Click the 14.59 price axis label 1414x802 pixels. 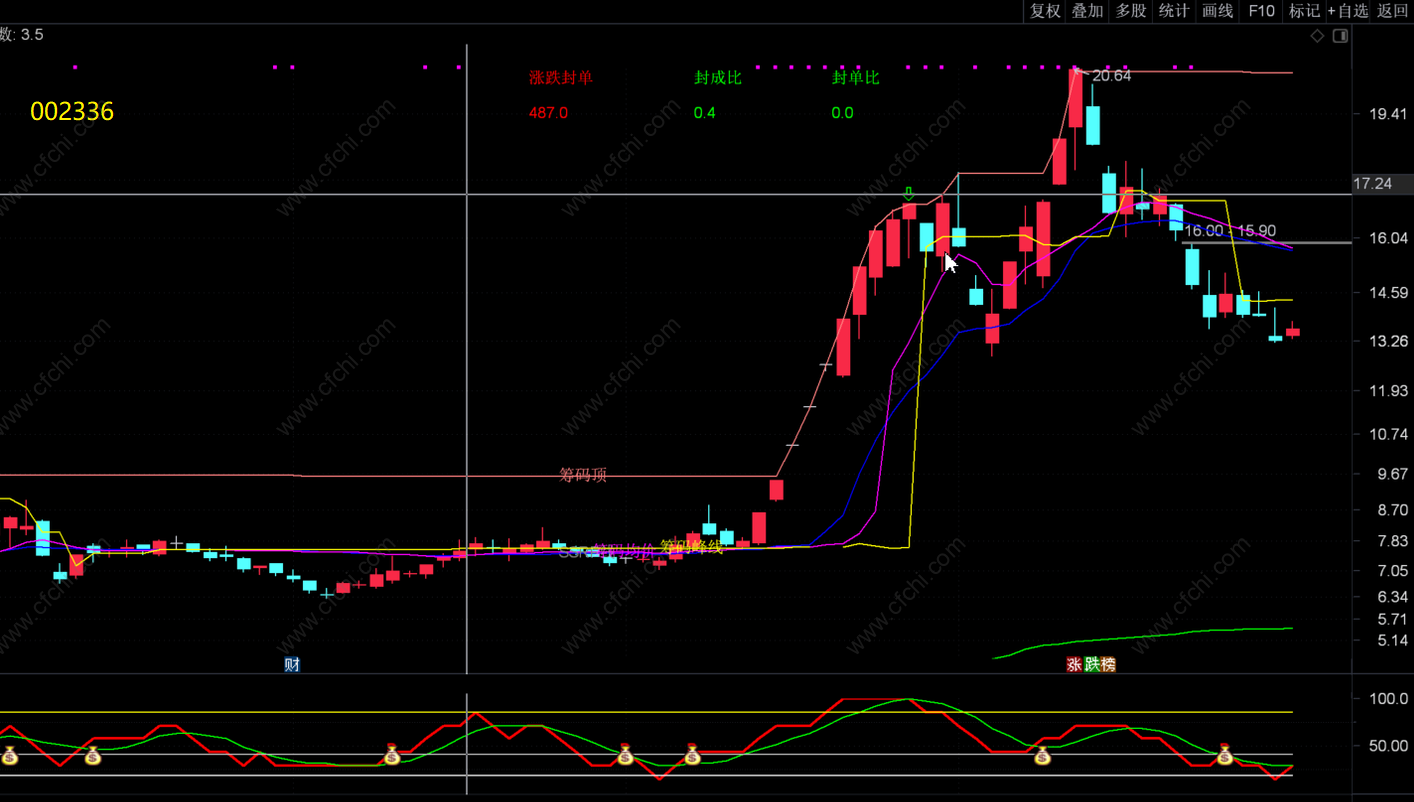click(x=1389, y=293)
